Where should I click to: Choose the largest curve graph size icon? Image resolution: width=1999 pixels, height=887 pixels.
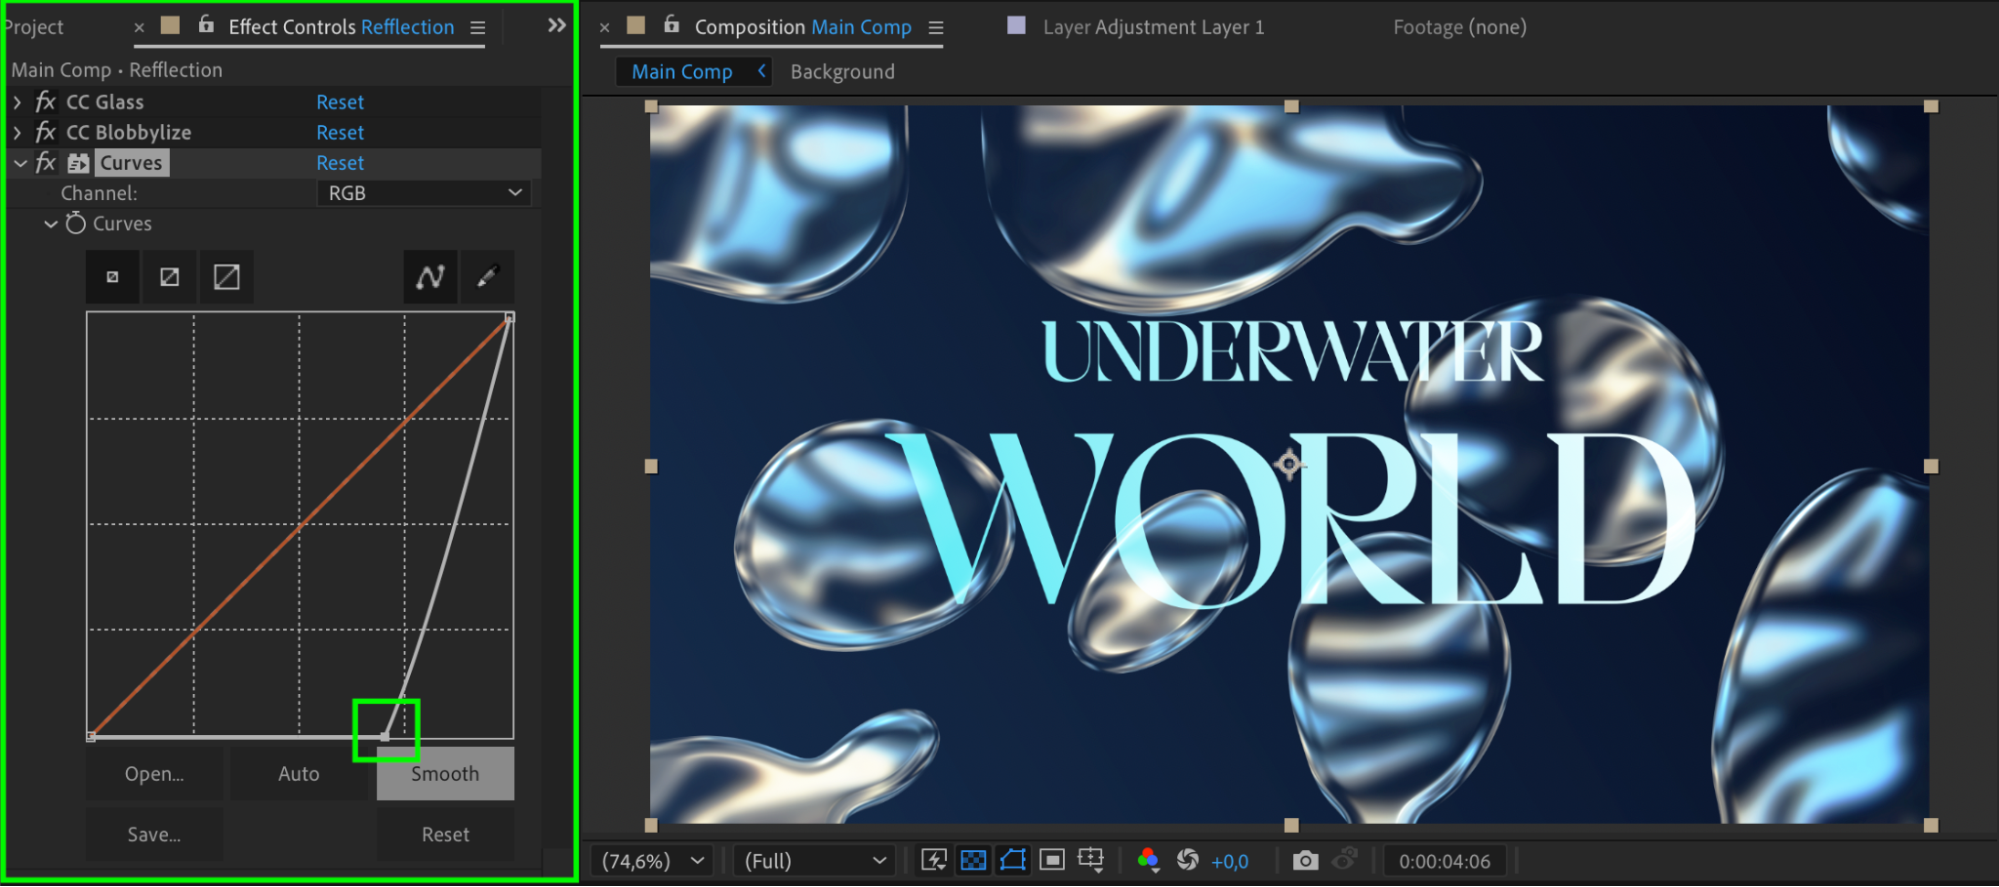pos(227,277)
